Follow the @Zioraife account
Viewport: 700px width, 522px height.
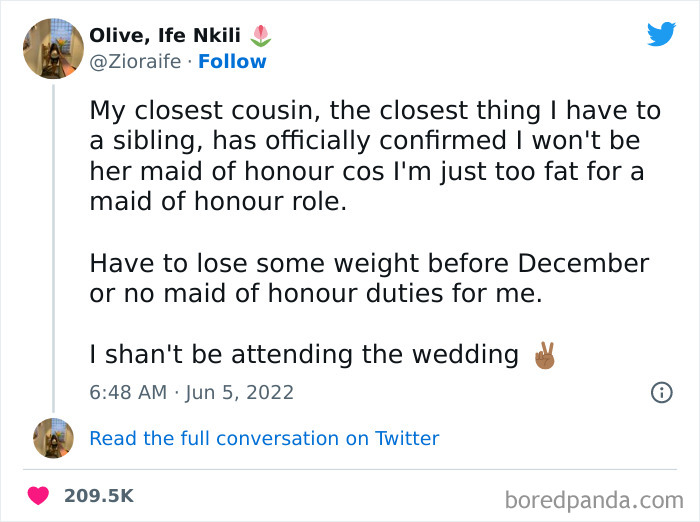pos(232,61)
